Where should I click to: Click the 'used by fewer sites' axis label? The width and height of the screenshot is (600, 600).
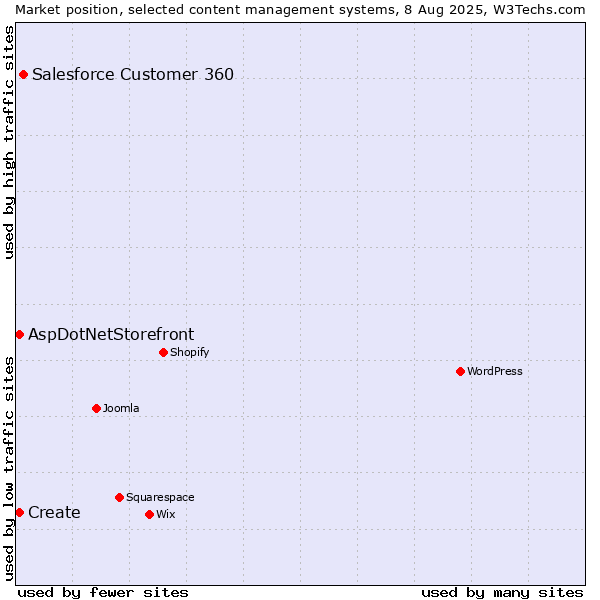pyautogui.click(x=103, y=593)
